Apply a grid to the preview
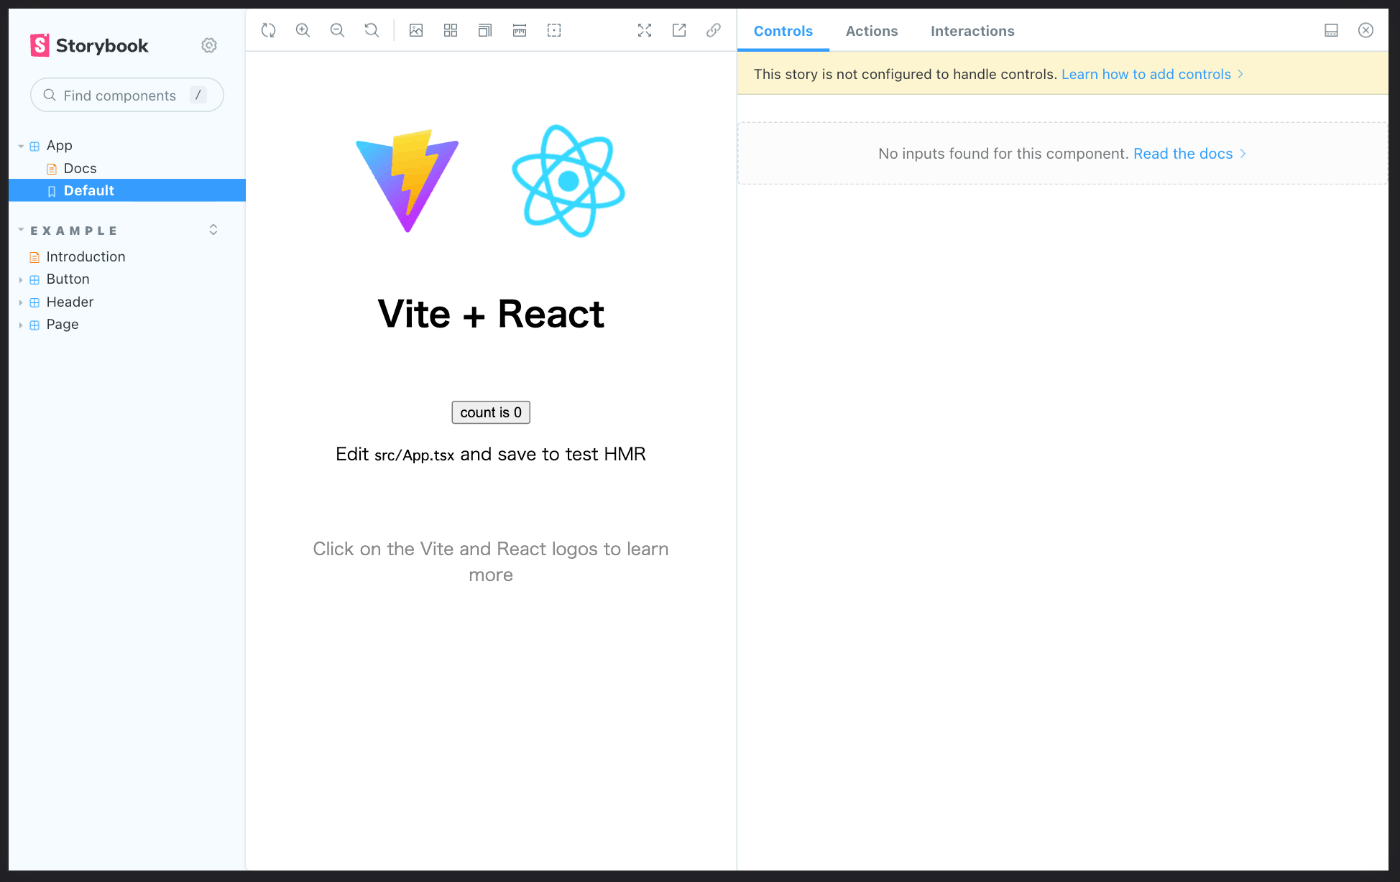This screenshot has width=1400, height=882. click(x=451, y=31)
